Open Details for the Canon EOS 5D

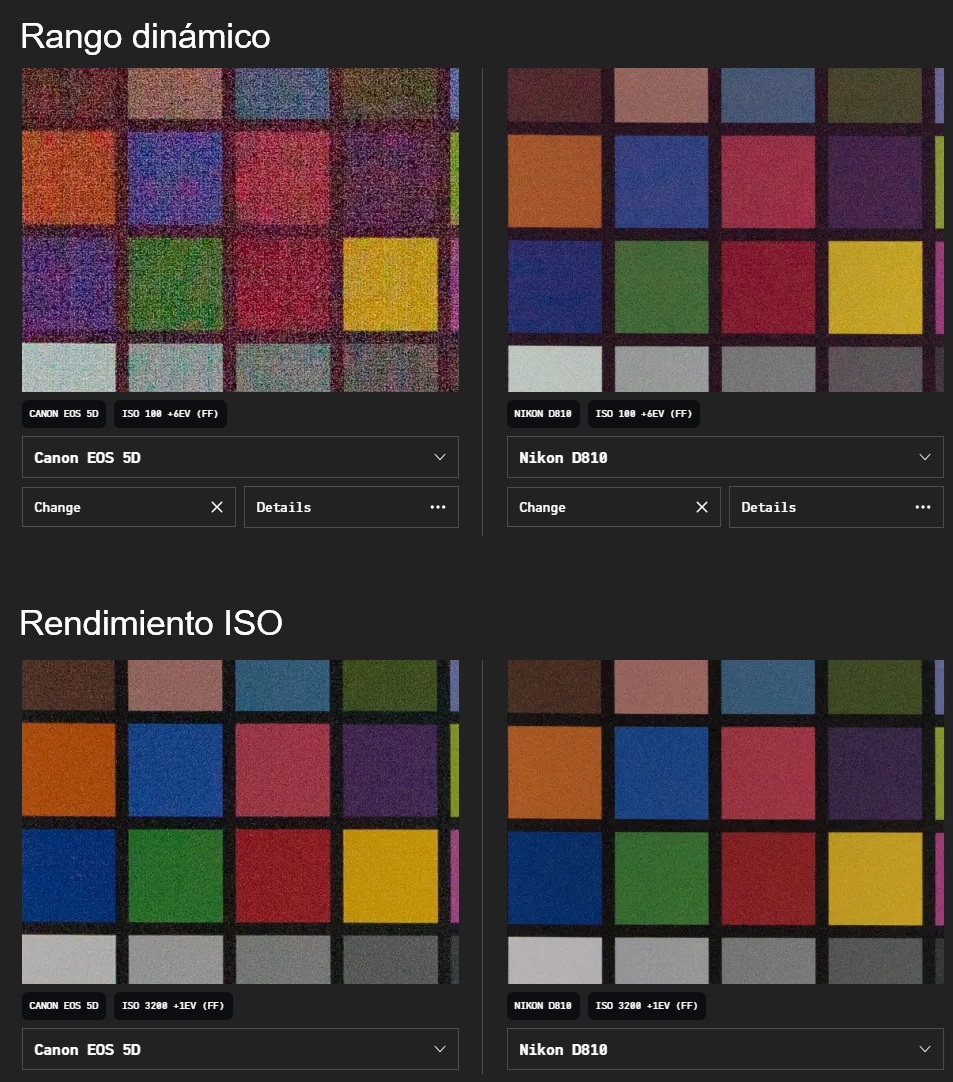tap(351, 507)
